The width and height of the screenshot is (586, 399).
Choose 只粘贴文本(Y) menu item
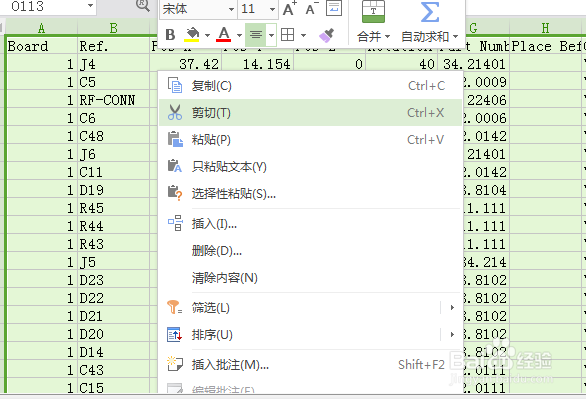click(311, 166)
